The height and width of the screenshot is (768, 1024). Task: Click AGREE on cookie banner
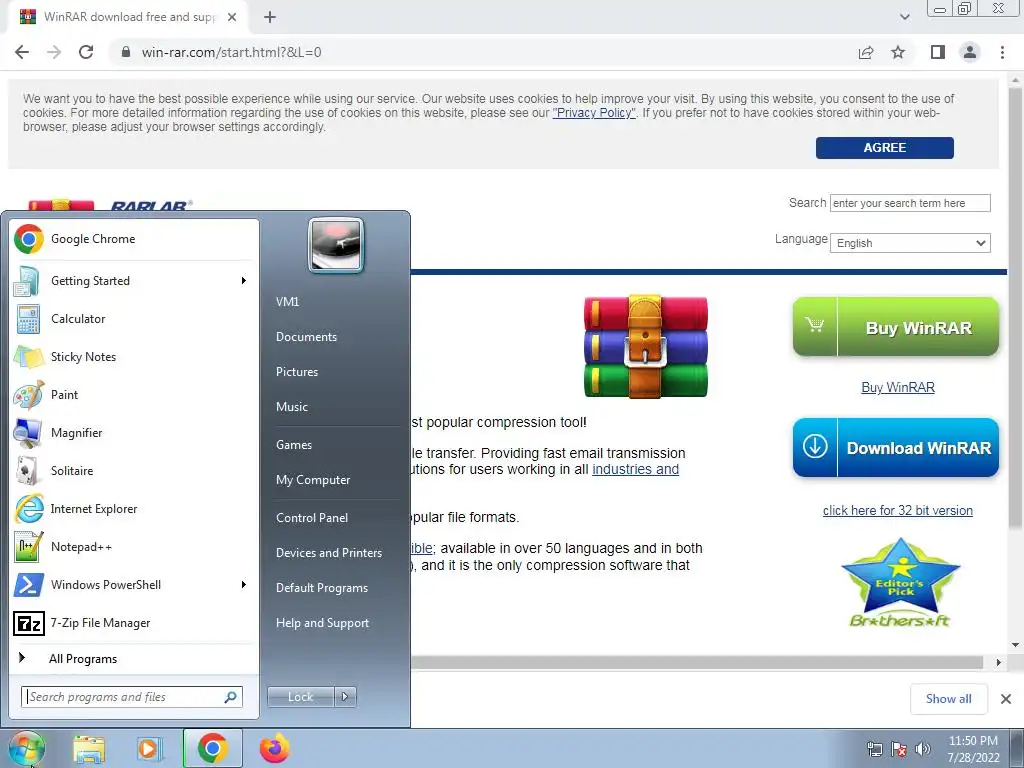click(x=885, y=148)
